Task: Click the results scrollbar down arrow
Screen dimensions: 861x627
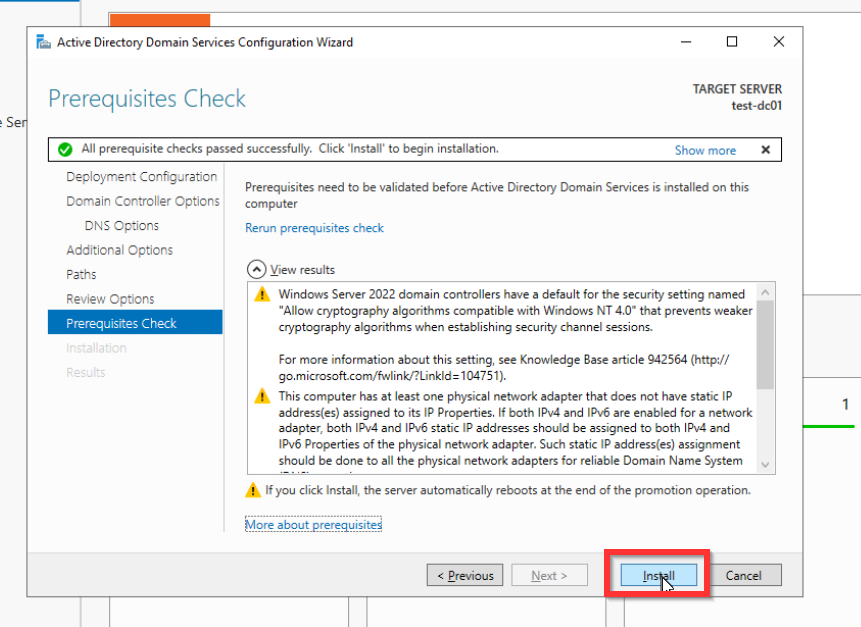Action: pos(765,464)
